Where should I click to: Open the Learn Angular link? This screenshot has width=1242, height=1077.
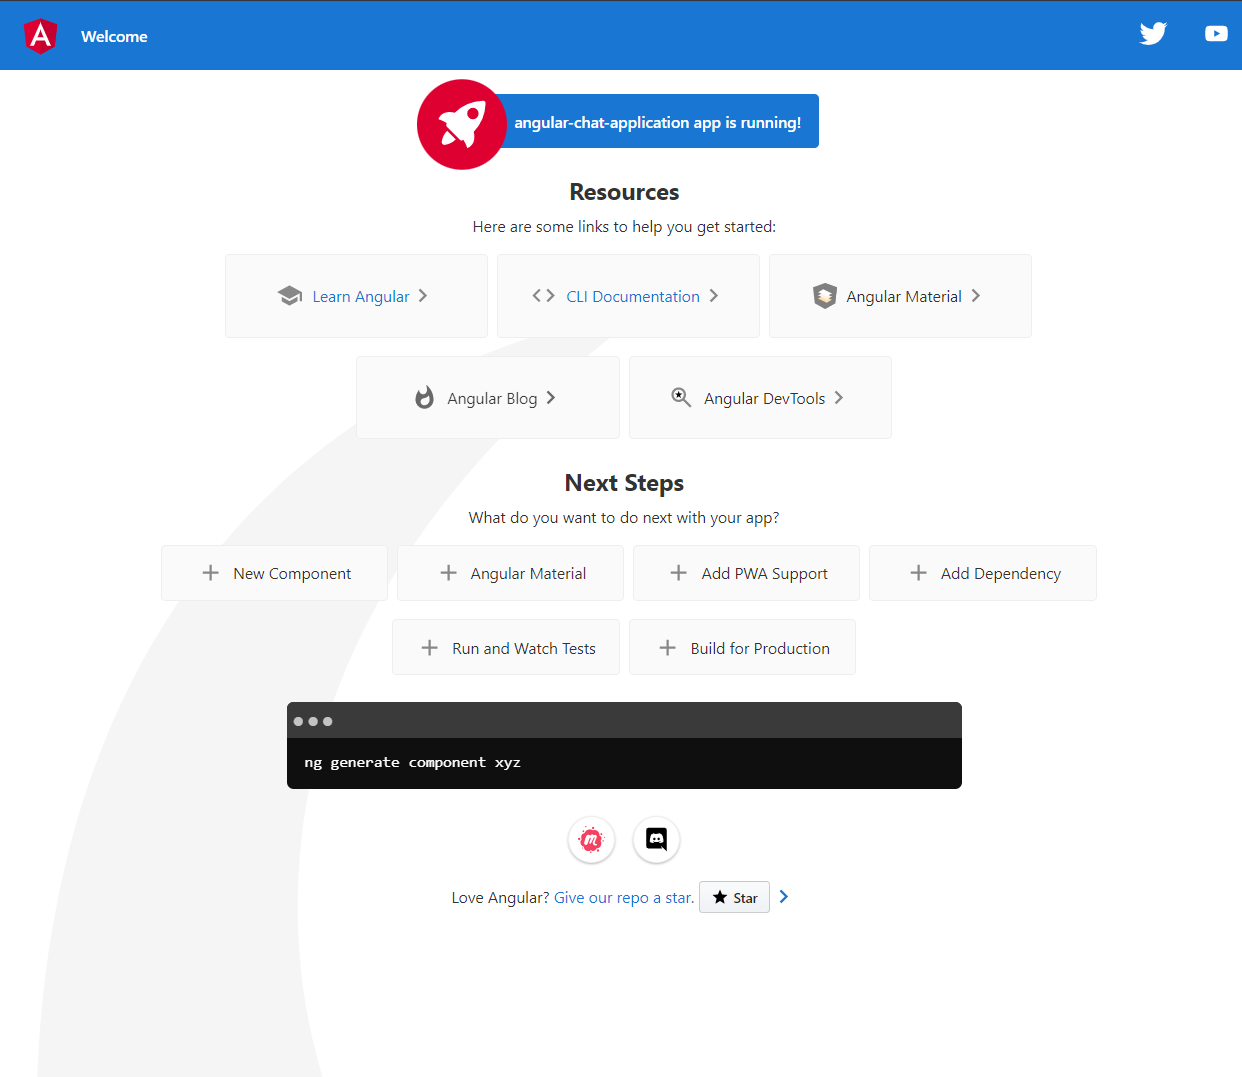click(356, 296)
